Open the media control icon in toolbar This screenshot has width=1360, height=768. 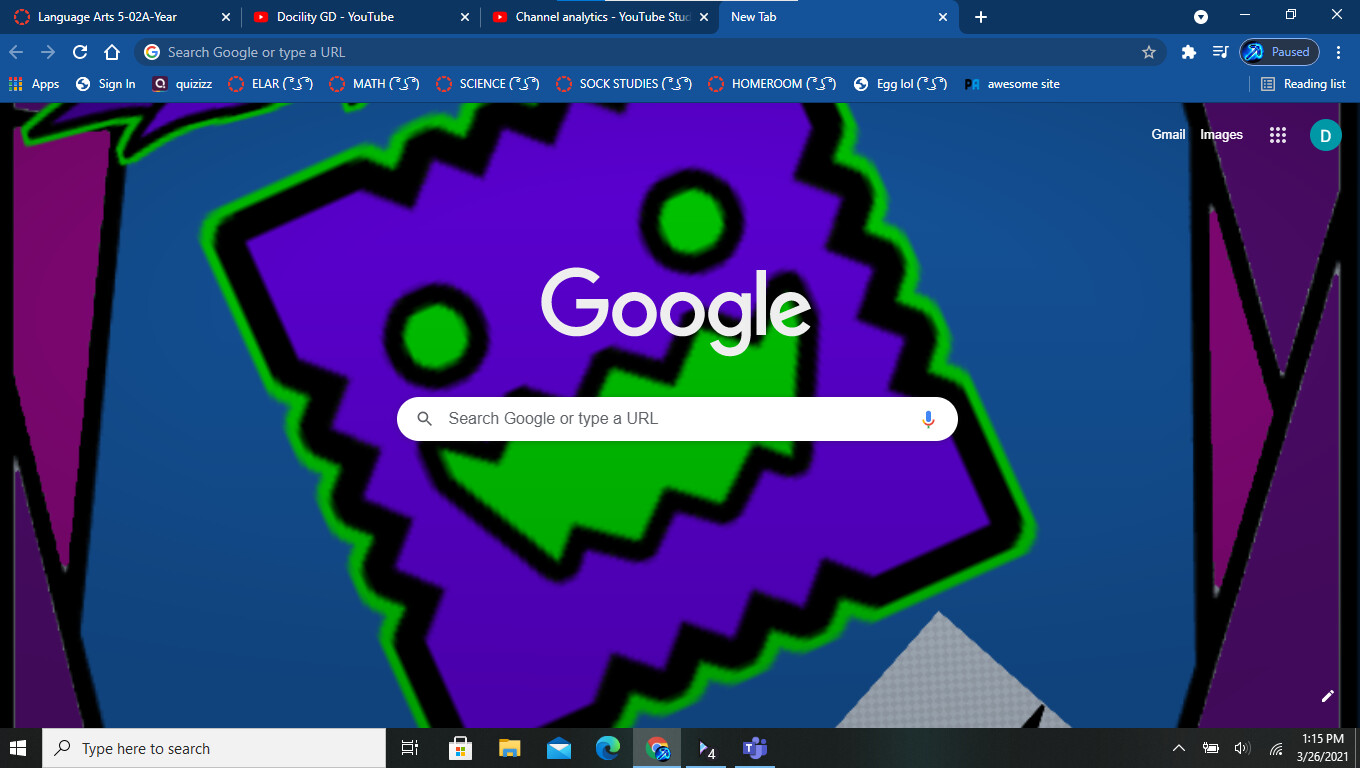point(1220,52)
